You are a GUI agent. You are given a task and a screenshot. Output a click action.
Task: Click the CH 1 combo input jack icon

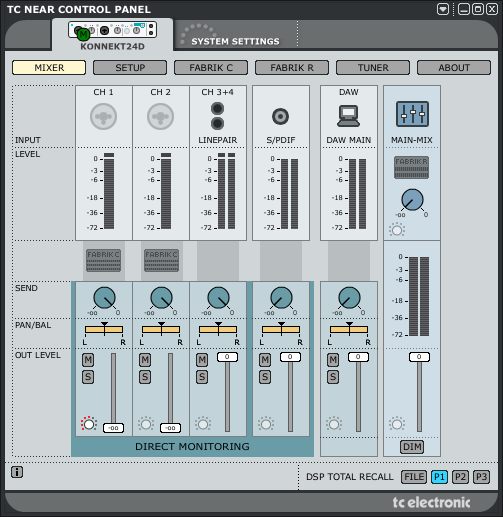(x=103, y=116)
